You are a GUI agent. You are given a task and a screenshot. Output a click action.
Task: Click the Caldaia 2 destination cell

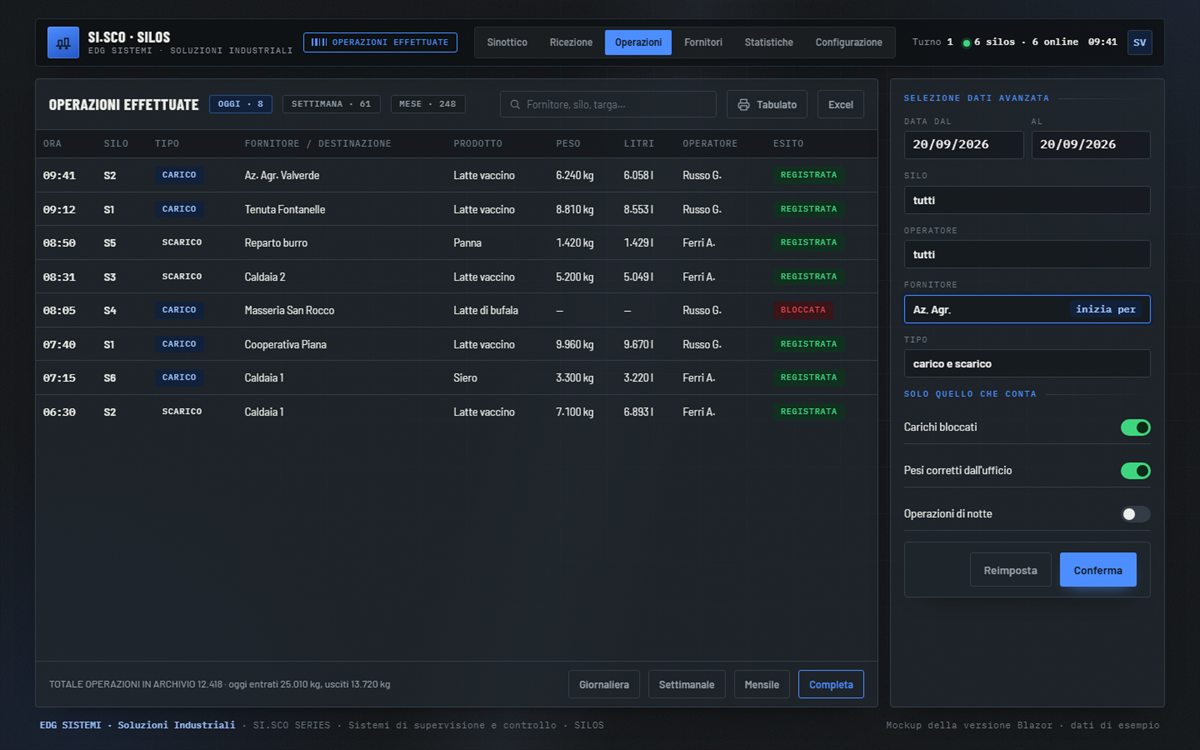point(265,277)
